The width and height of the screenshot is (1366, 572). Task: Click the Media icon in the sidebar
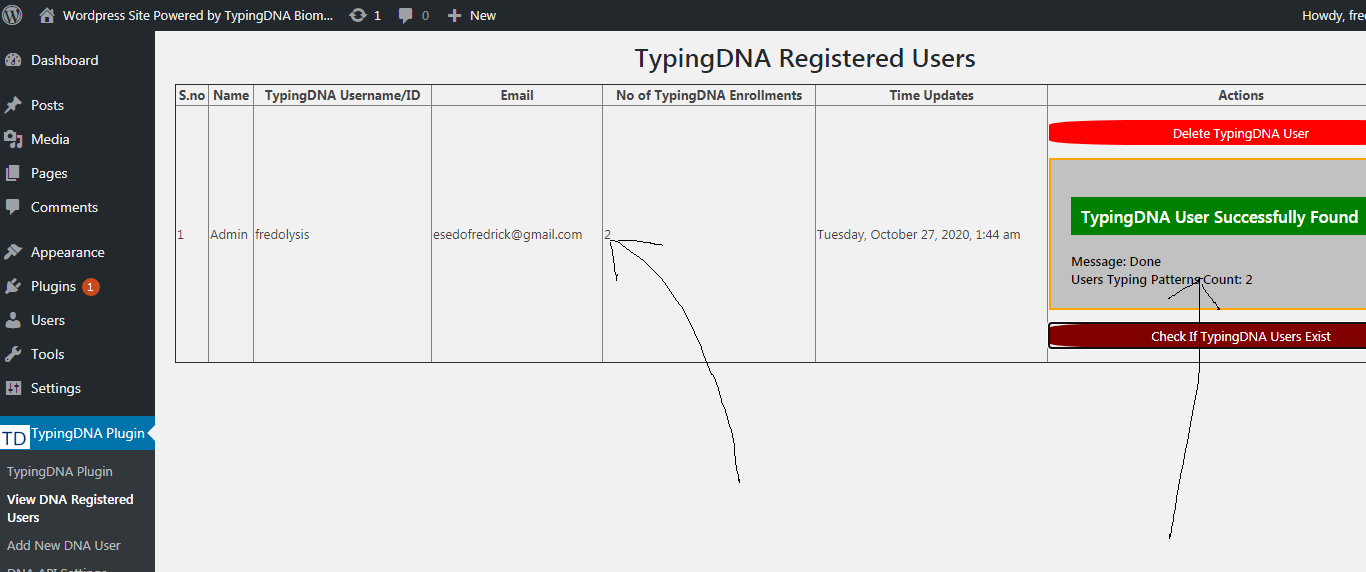pos(13,139)
